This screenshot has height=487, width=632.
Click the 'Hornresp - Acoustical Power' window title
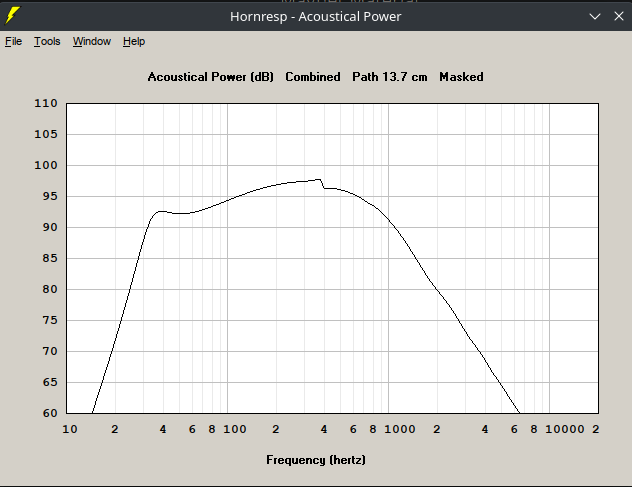click(x=316, y=17)
